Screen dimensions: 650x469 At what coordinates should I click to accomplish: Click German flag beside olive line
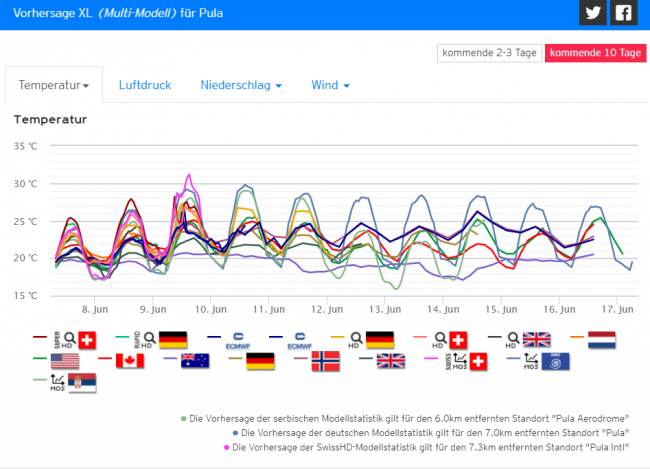point(260,361)
